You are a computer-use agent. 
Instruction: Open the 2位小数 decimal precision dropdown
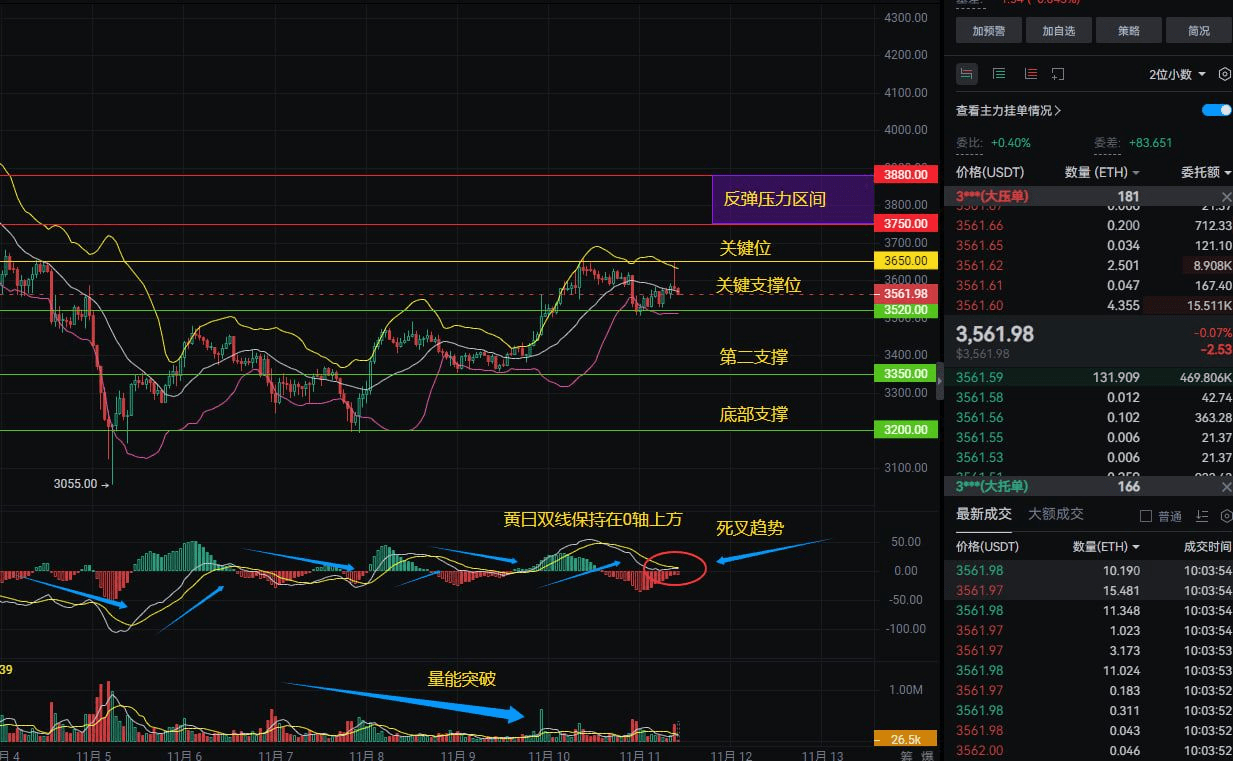click(1177, 74)
